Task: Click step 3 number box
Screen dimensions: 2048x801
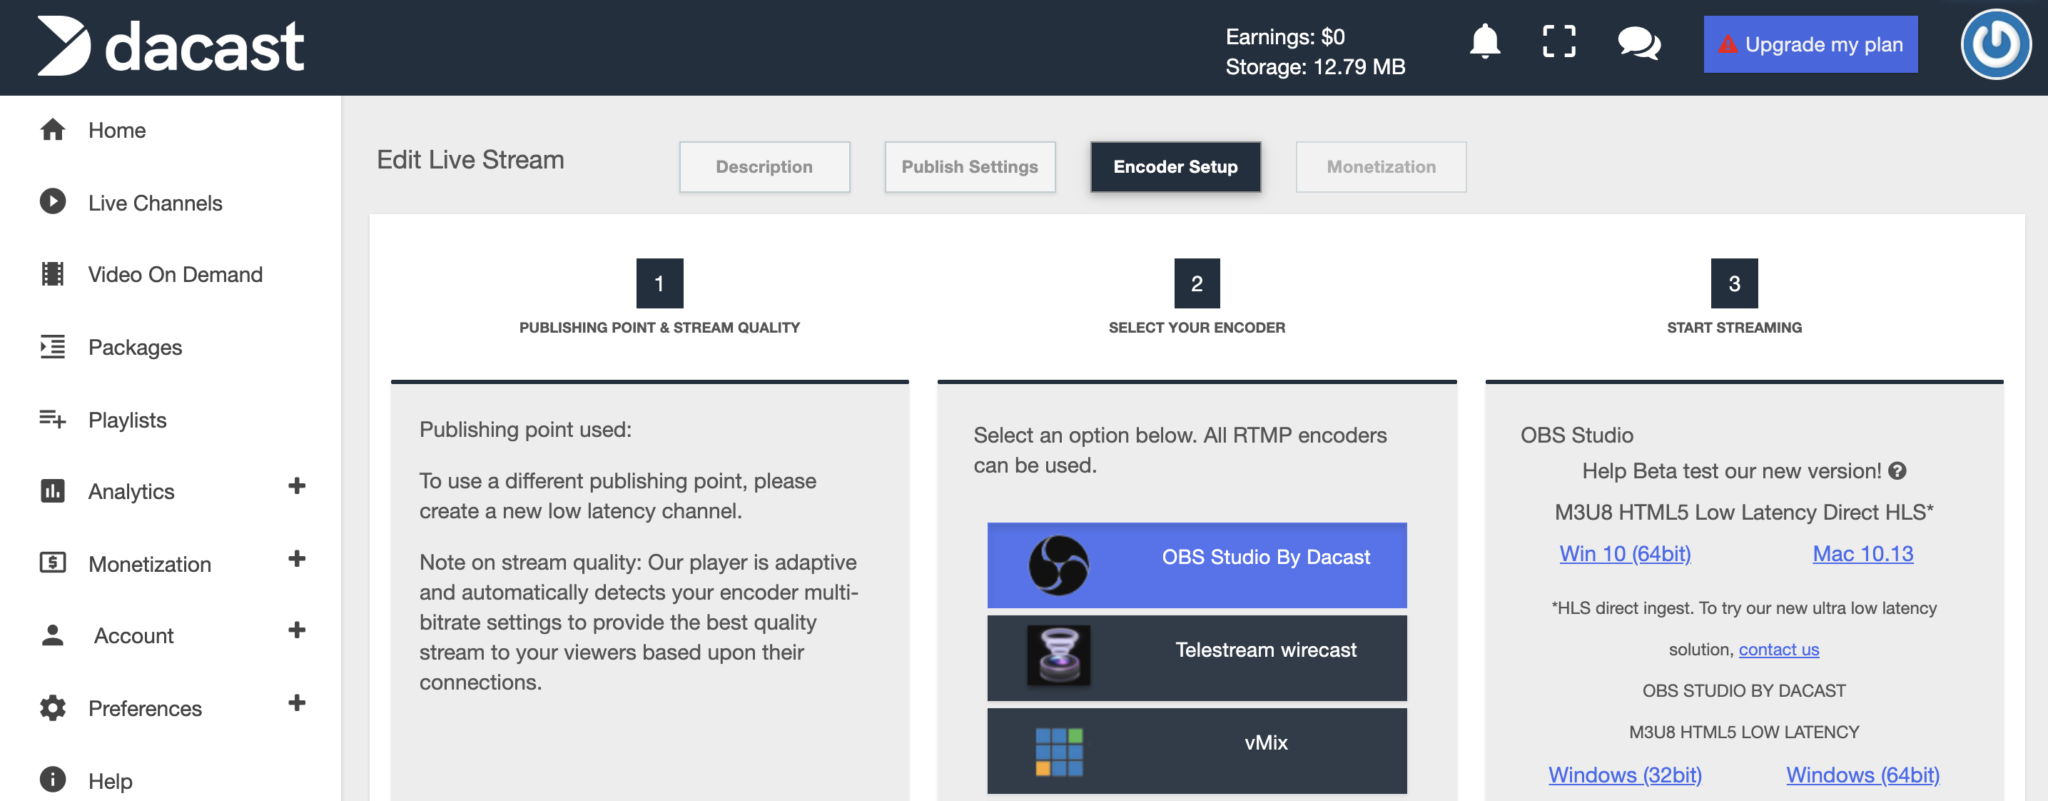Action: click(1735, 284)
